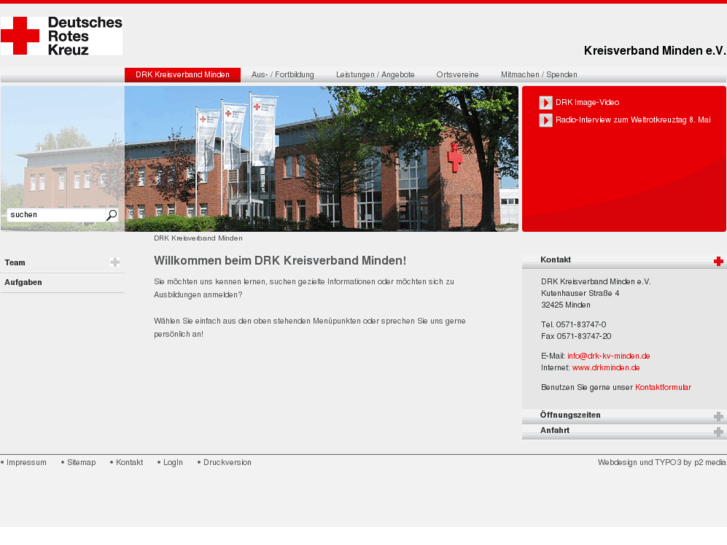Viewport: 727px width, 545px height.
Task: Play the DRK Image-Video arrow icon
Action: coord(546,103)
